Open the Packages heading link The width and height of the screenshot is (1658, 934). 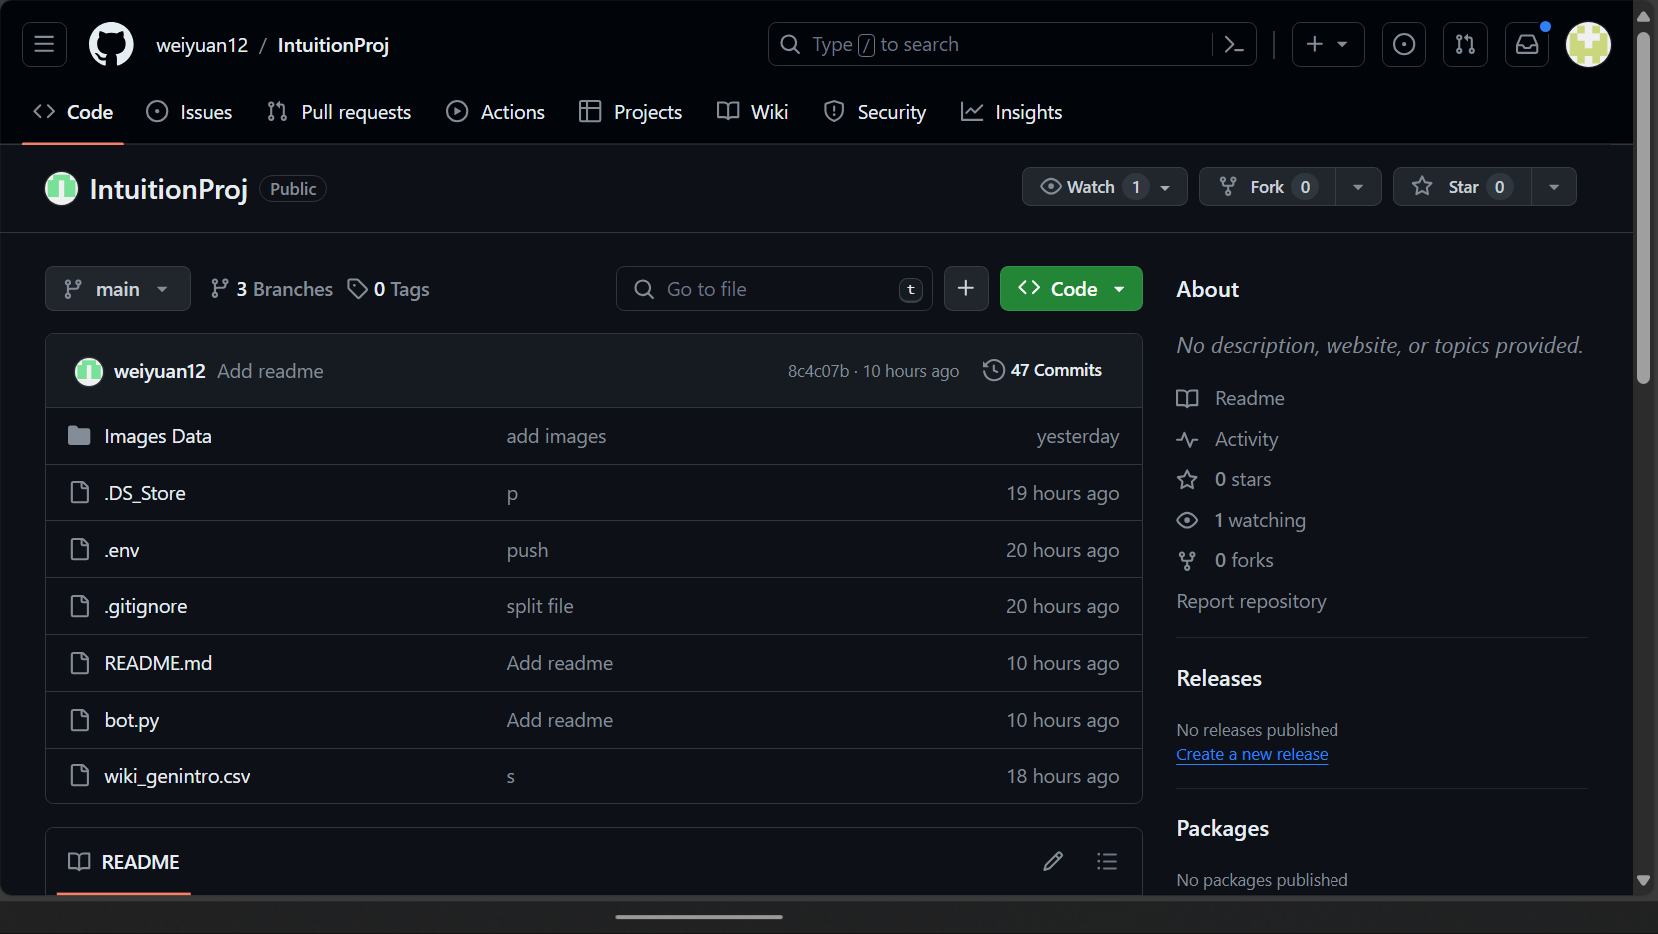[1222, 828]
